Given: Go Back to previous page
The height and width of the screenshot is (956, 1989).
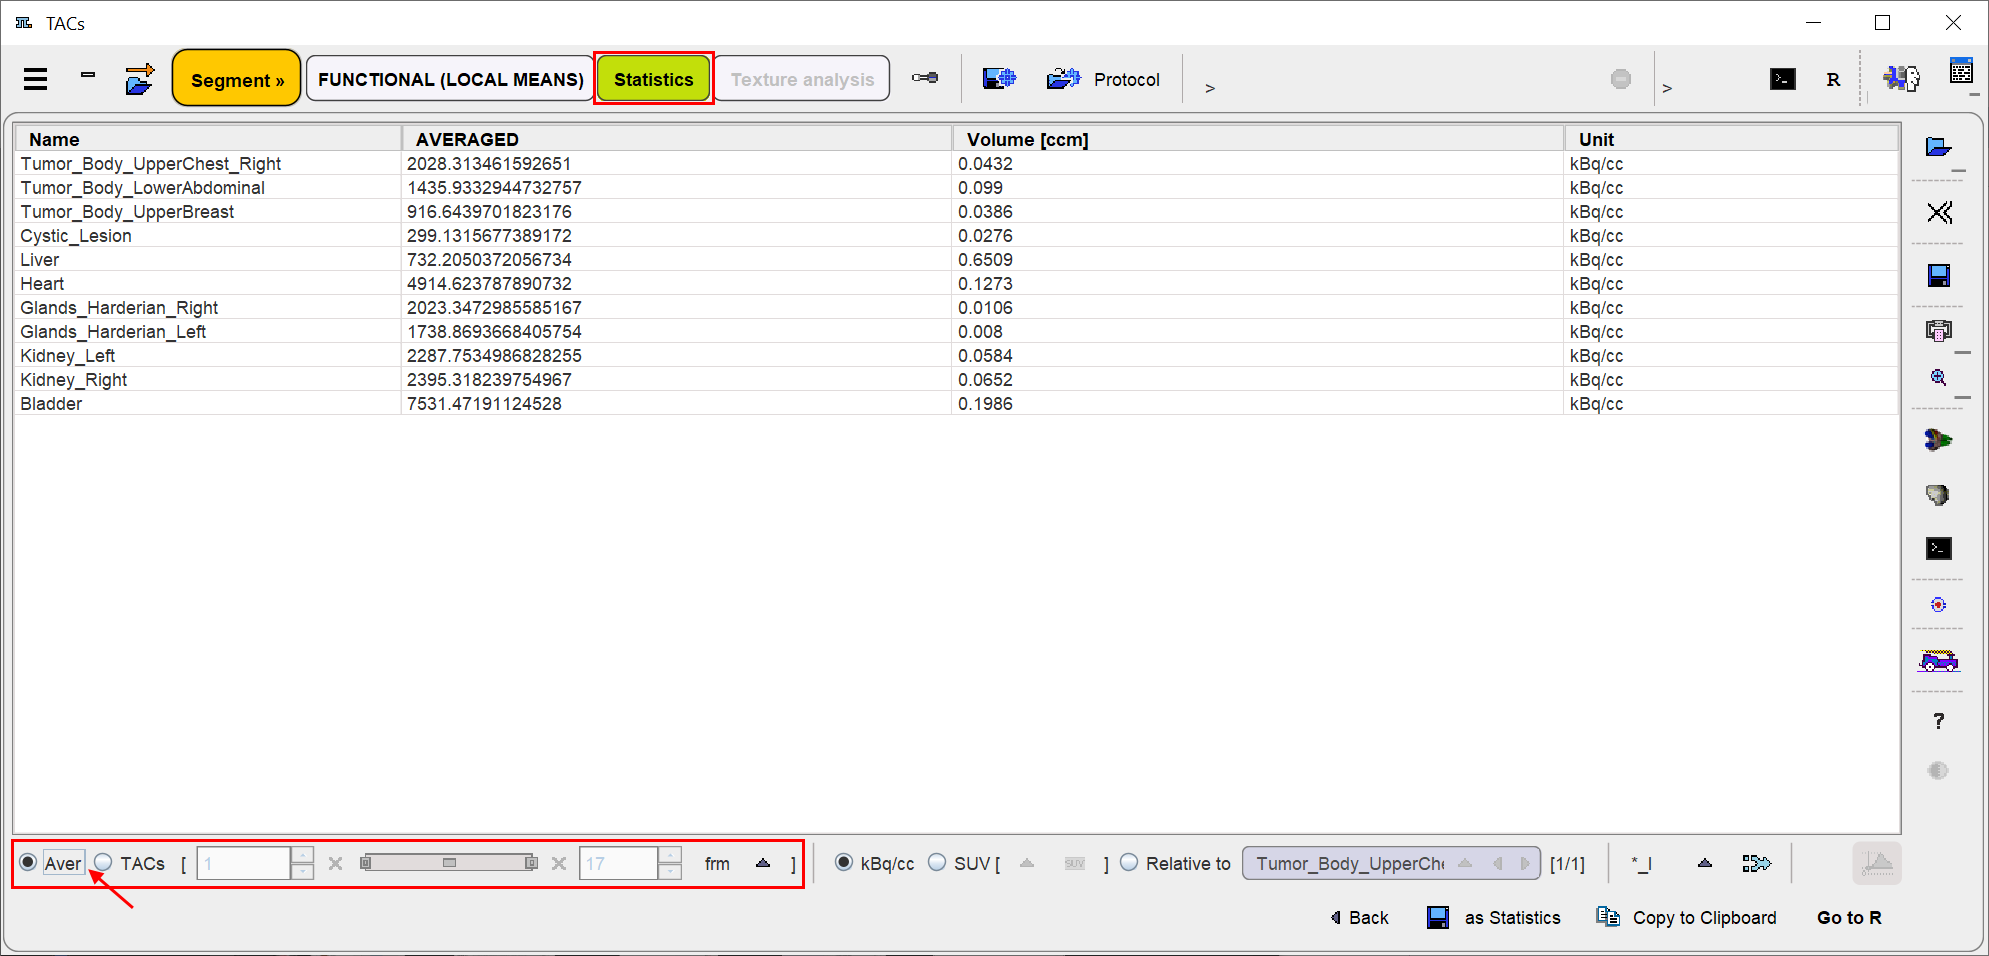Looking at the screenshot, I should point(1359,917).
